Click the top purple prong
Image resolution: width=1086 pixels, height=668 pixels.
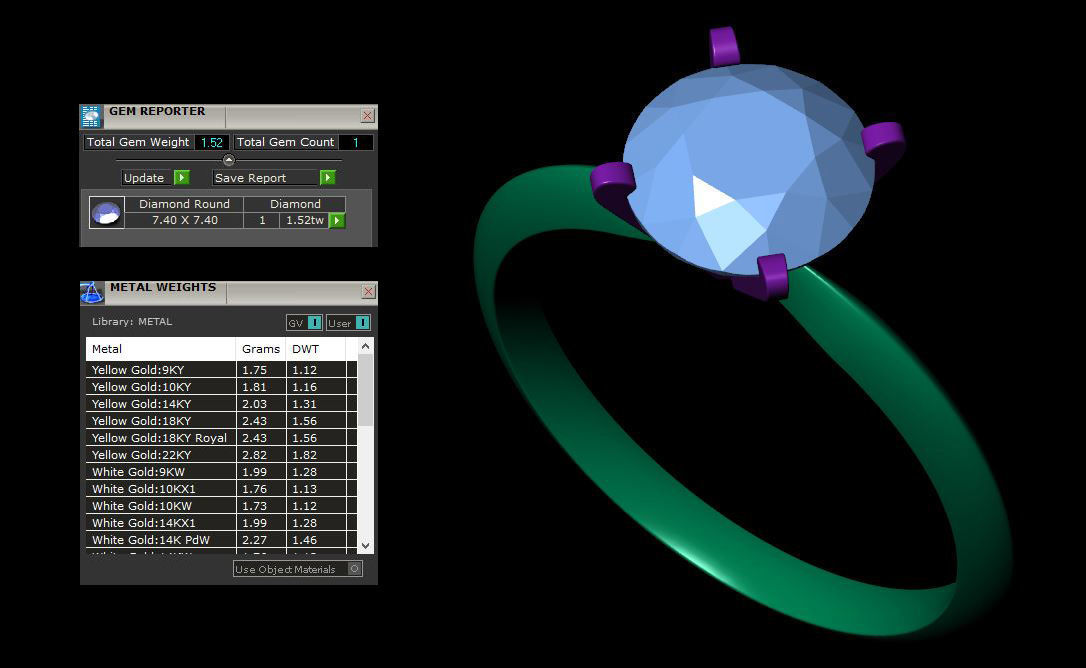[x=724, y=46]
